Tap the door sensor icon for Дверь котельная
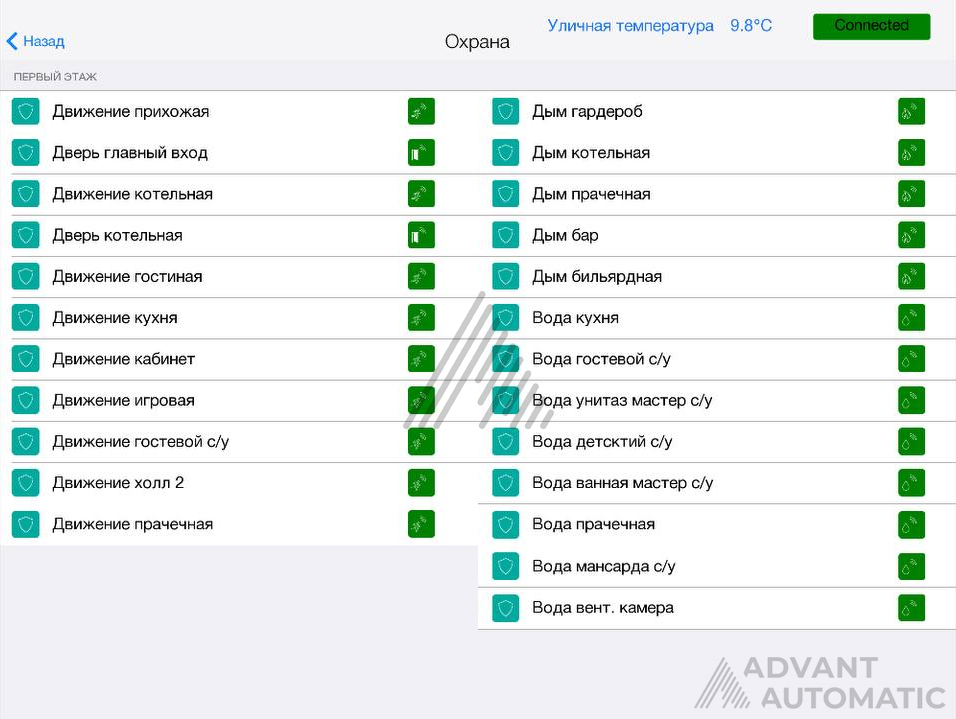Image resolution: width=956 pixels, height=719 pixels. coord(421,235)
